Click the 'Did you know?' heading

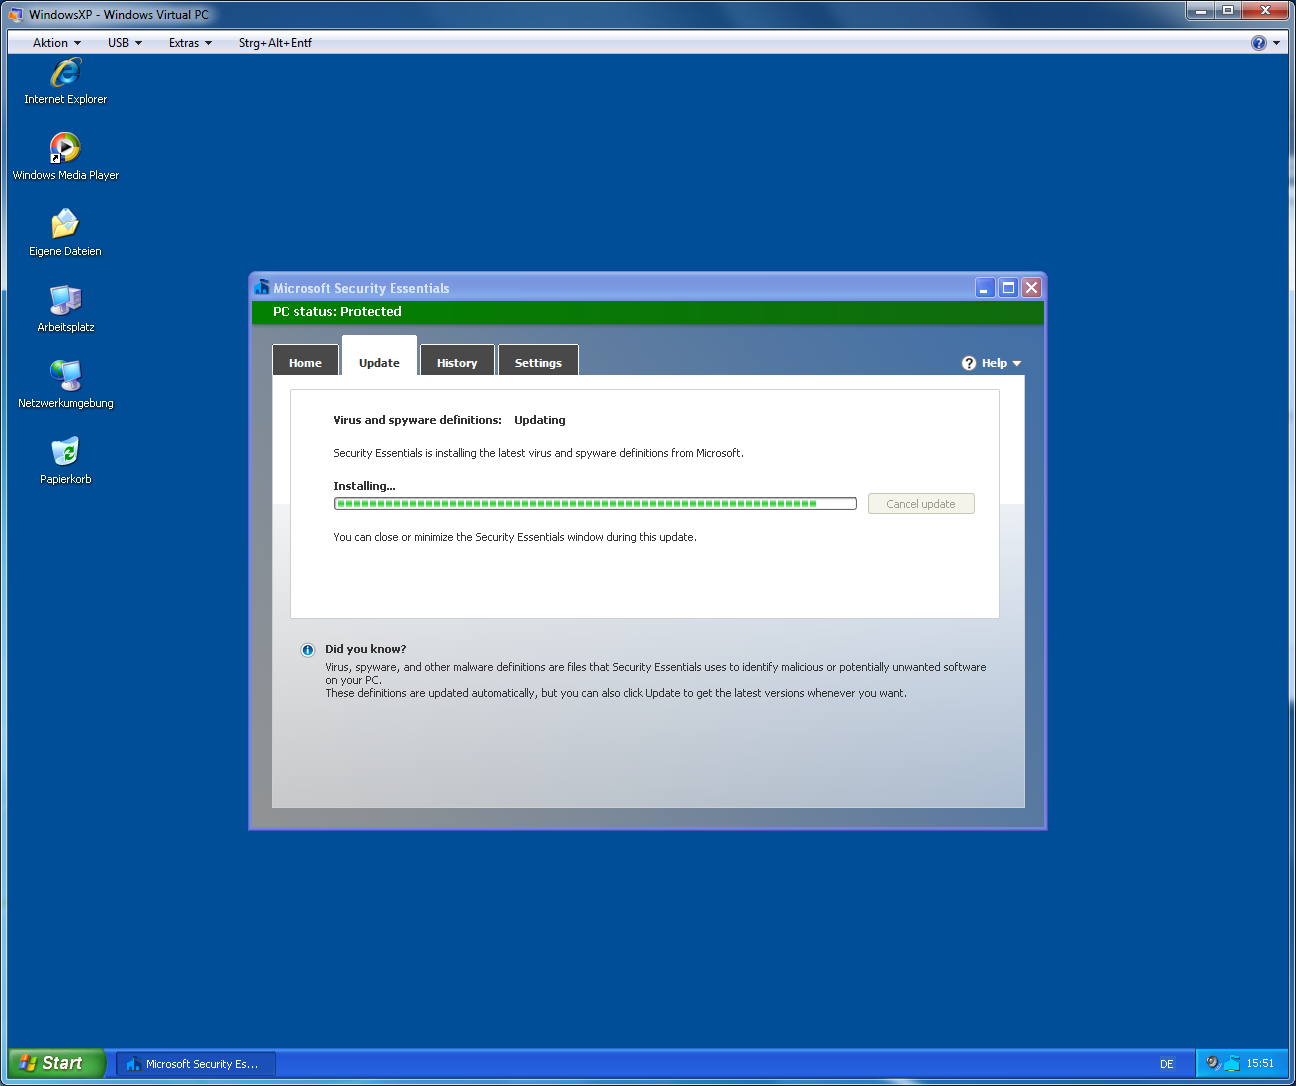pyautogui.click(x=365, y=649)
